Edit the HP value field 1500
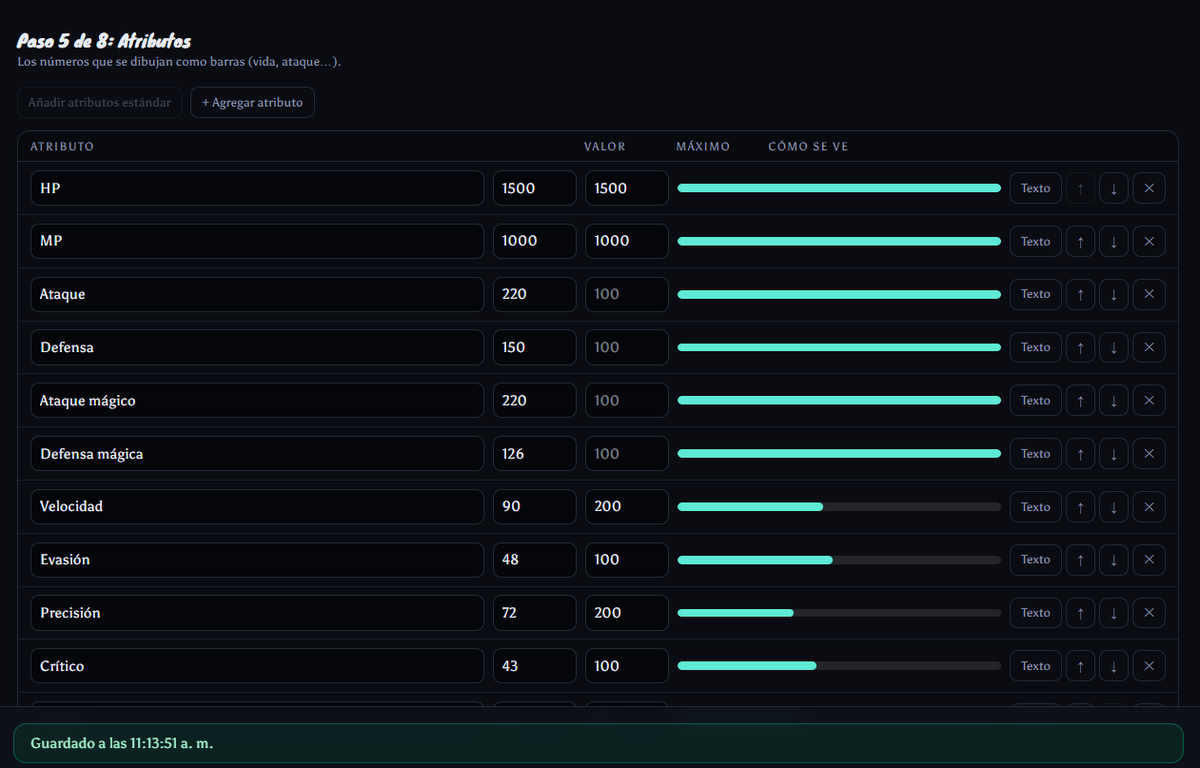The width and height of the screenshot is (1200, 768). coord(535,188)
